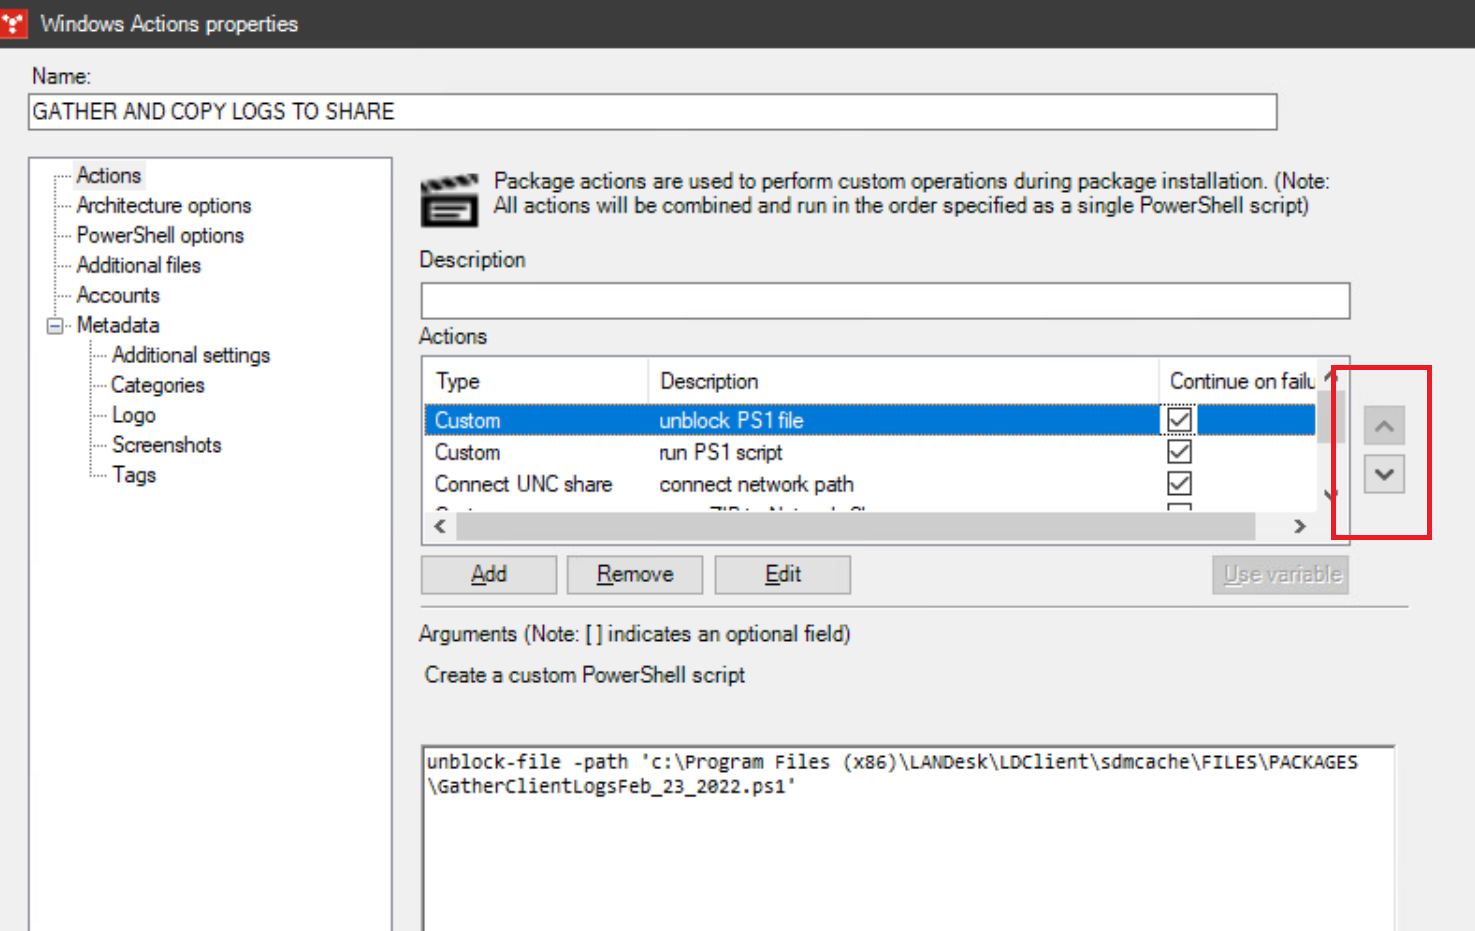1475x931 pixels.
Task: Open Additional files section
Action: (x=138, y=266)
